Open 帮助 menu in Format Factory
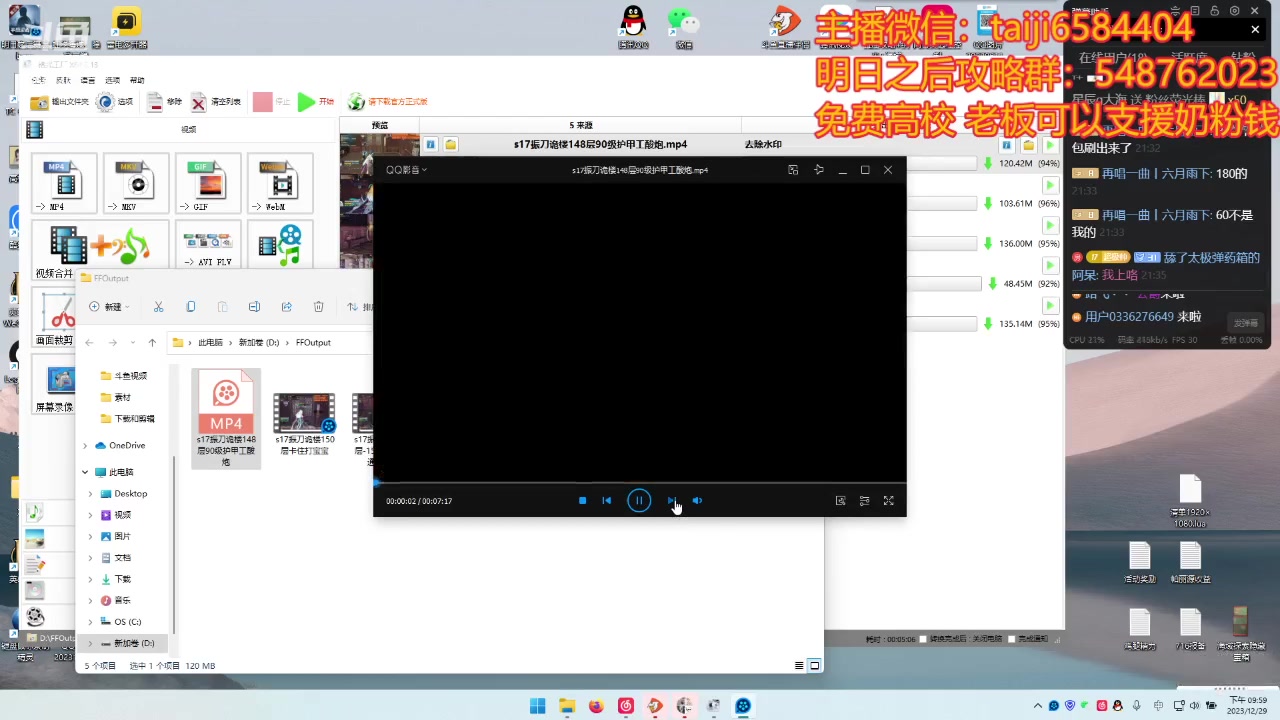This screenshot has height=720, width=1280. [x=137, y=80]
